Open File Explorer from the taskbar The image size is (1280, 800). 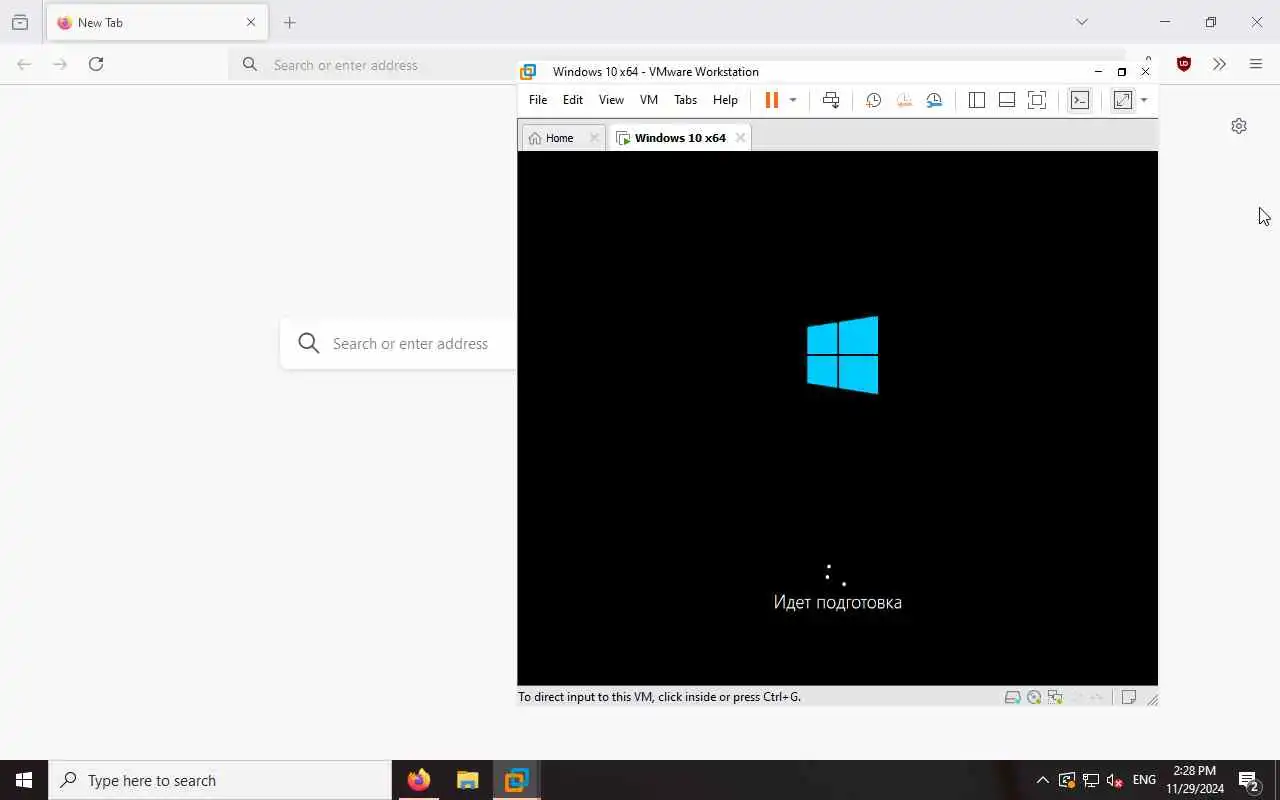click(x=467, y=780)
